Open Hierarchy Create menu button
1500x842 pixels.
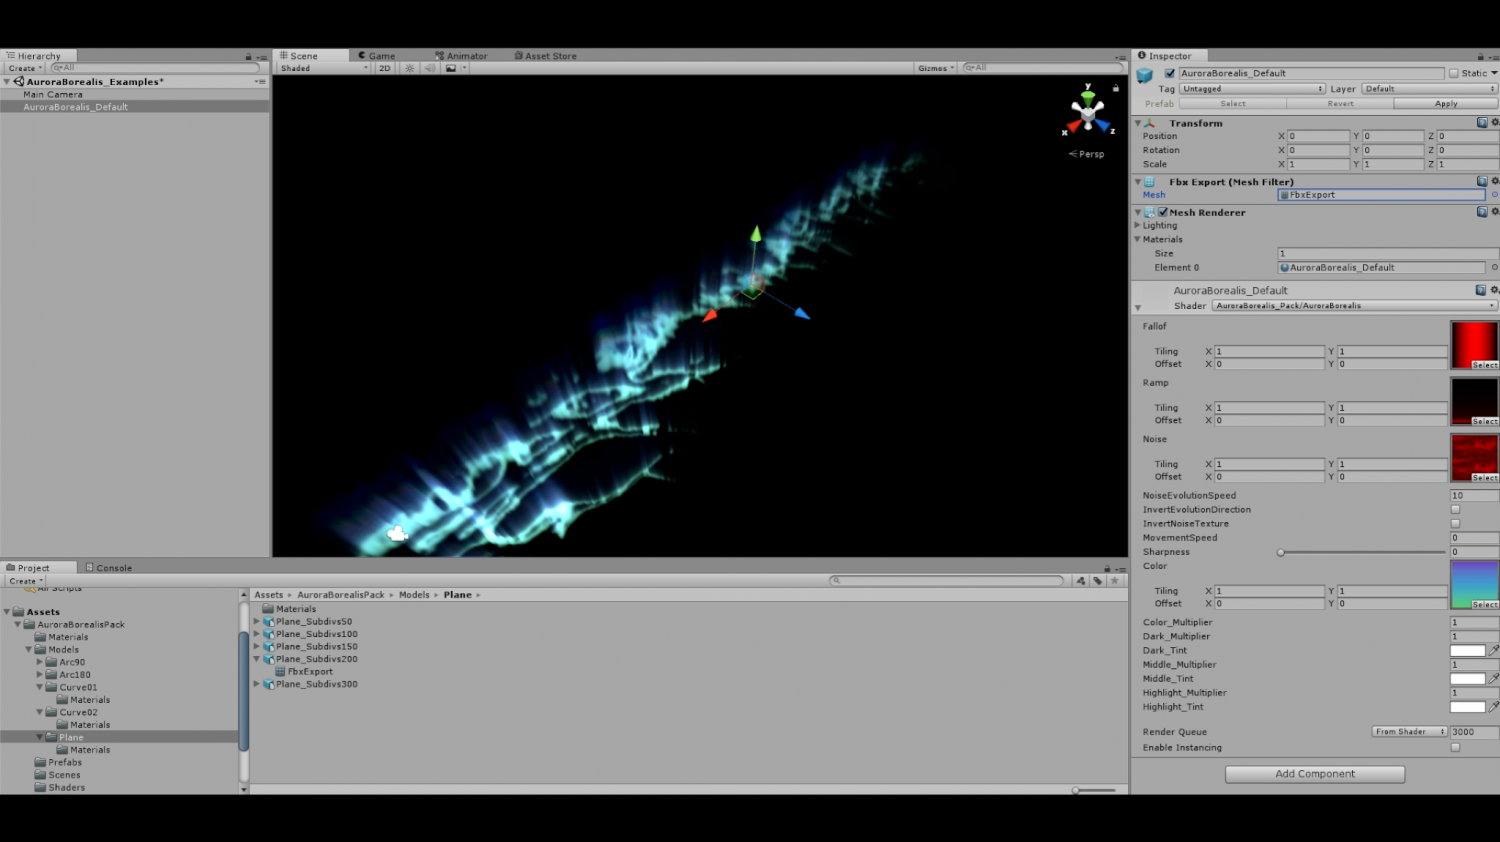(x=25, y=68)
